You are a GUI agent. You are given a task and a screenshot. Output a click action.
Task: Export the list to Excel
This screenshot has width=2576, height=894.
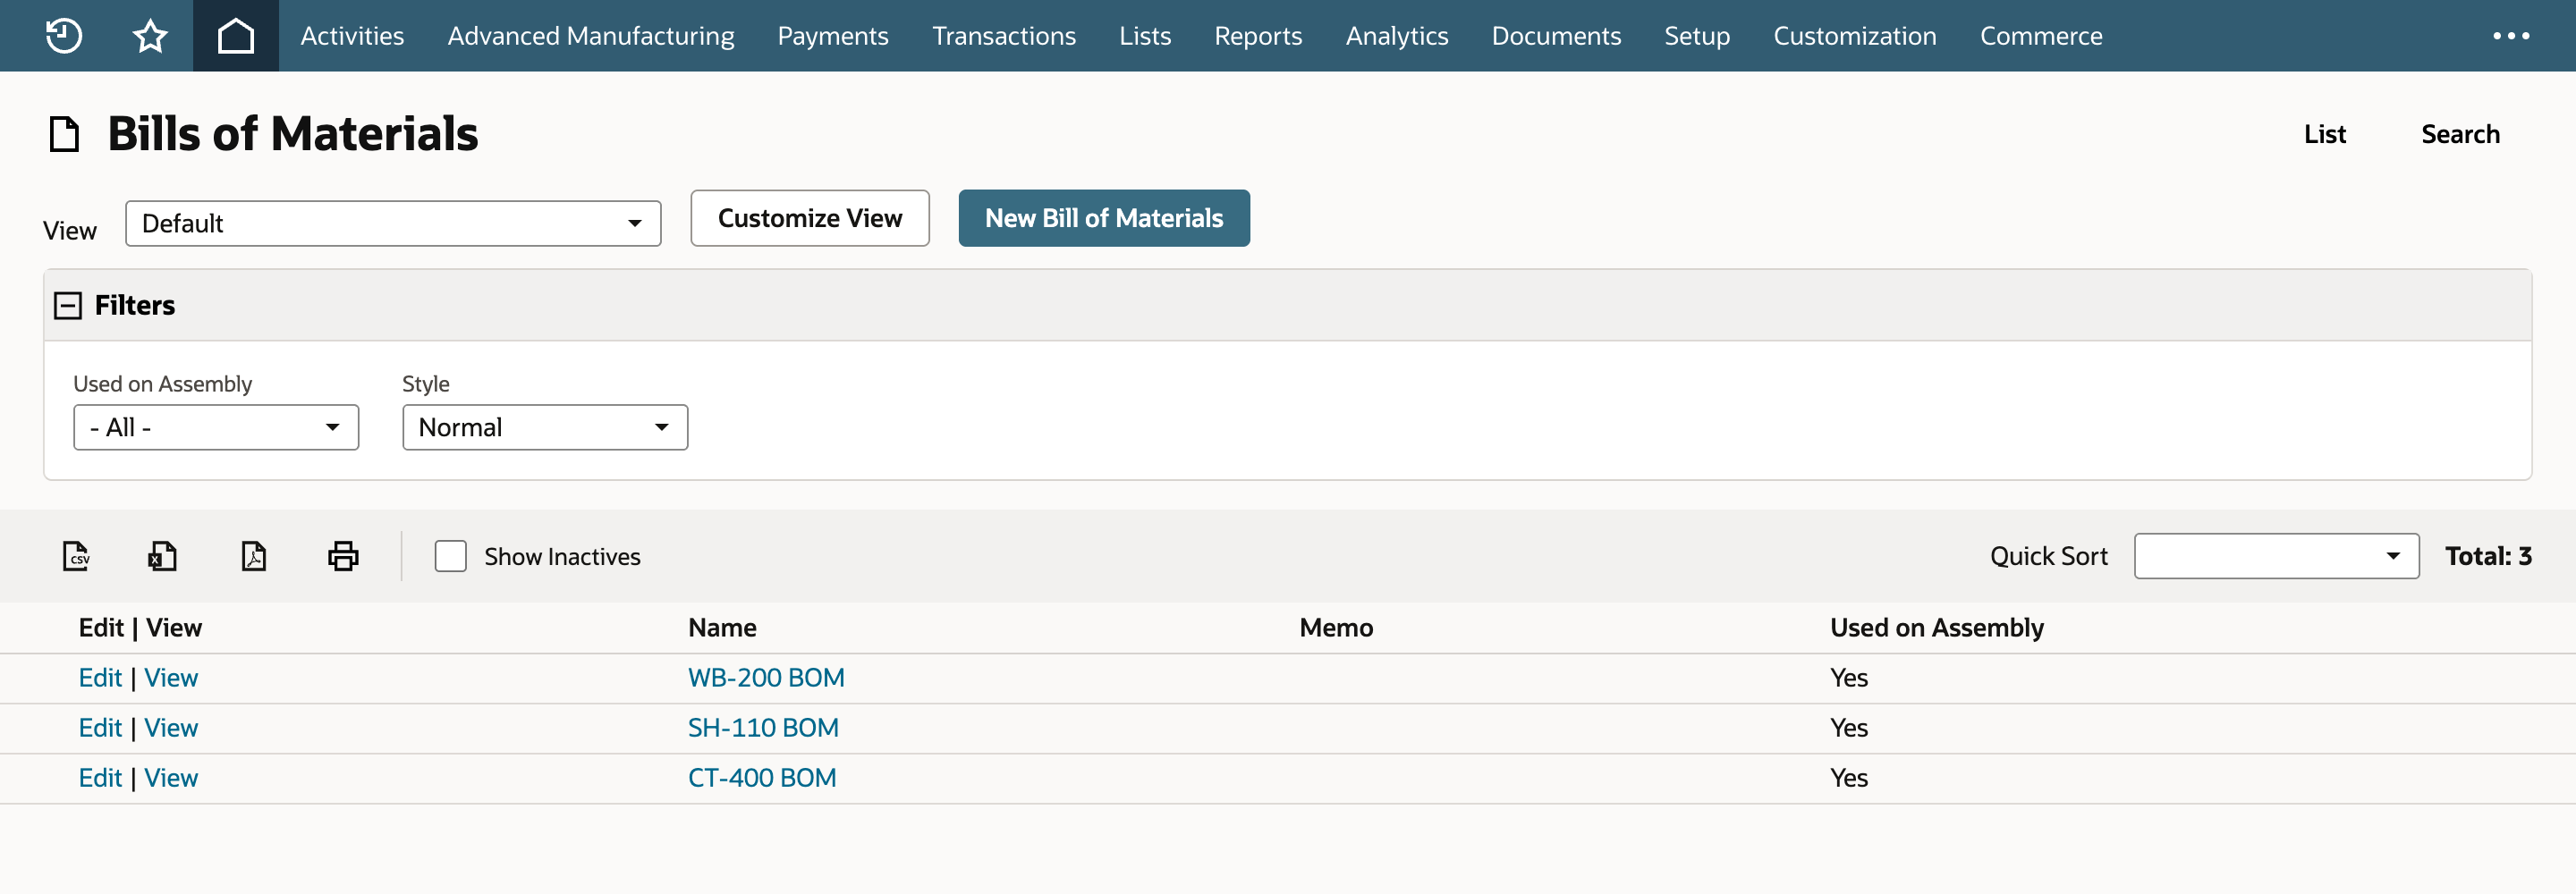pos(163,556)
